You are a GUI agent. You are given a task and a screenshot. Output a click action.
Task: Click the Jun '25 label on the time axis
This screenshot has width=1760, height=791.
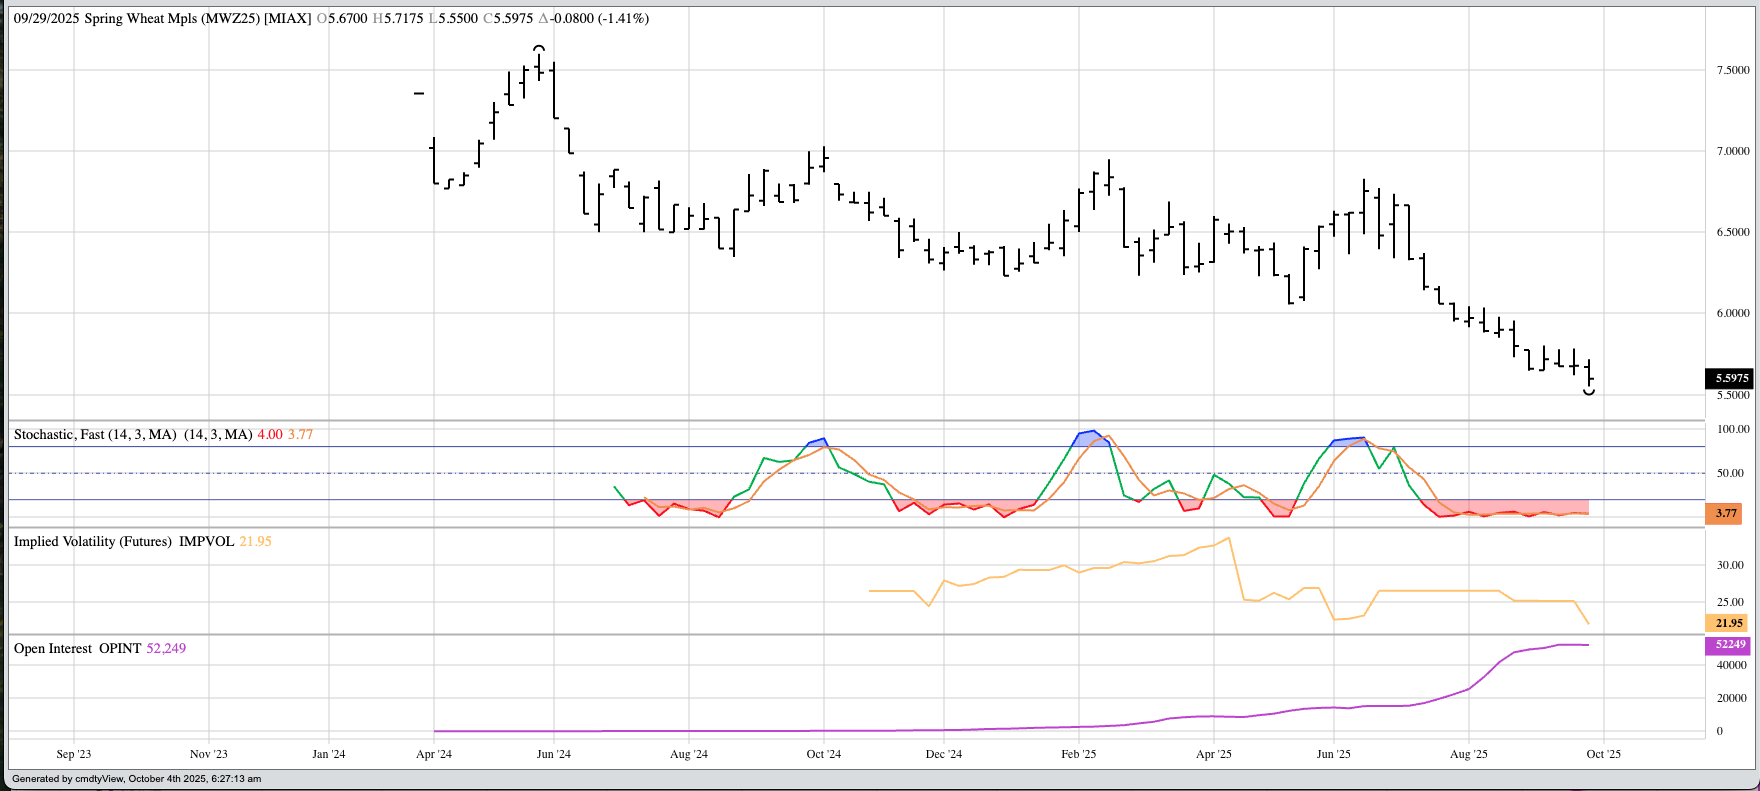coord(1333,754)
